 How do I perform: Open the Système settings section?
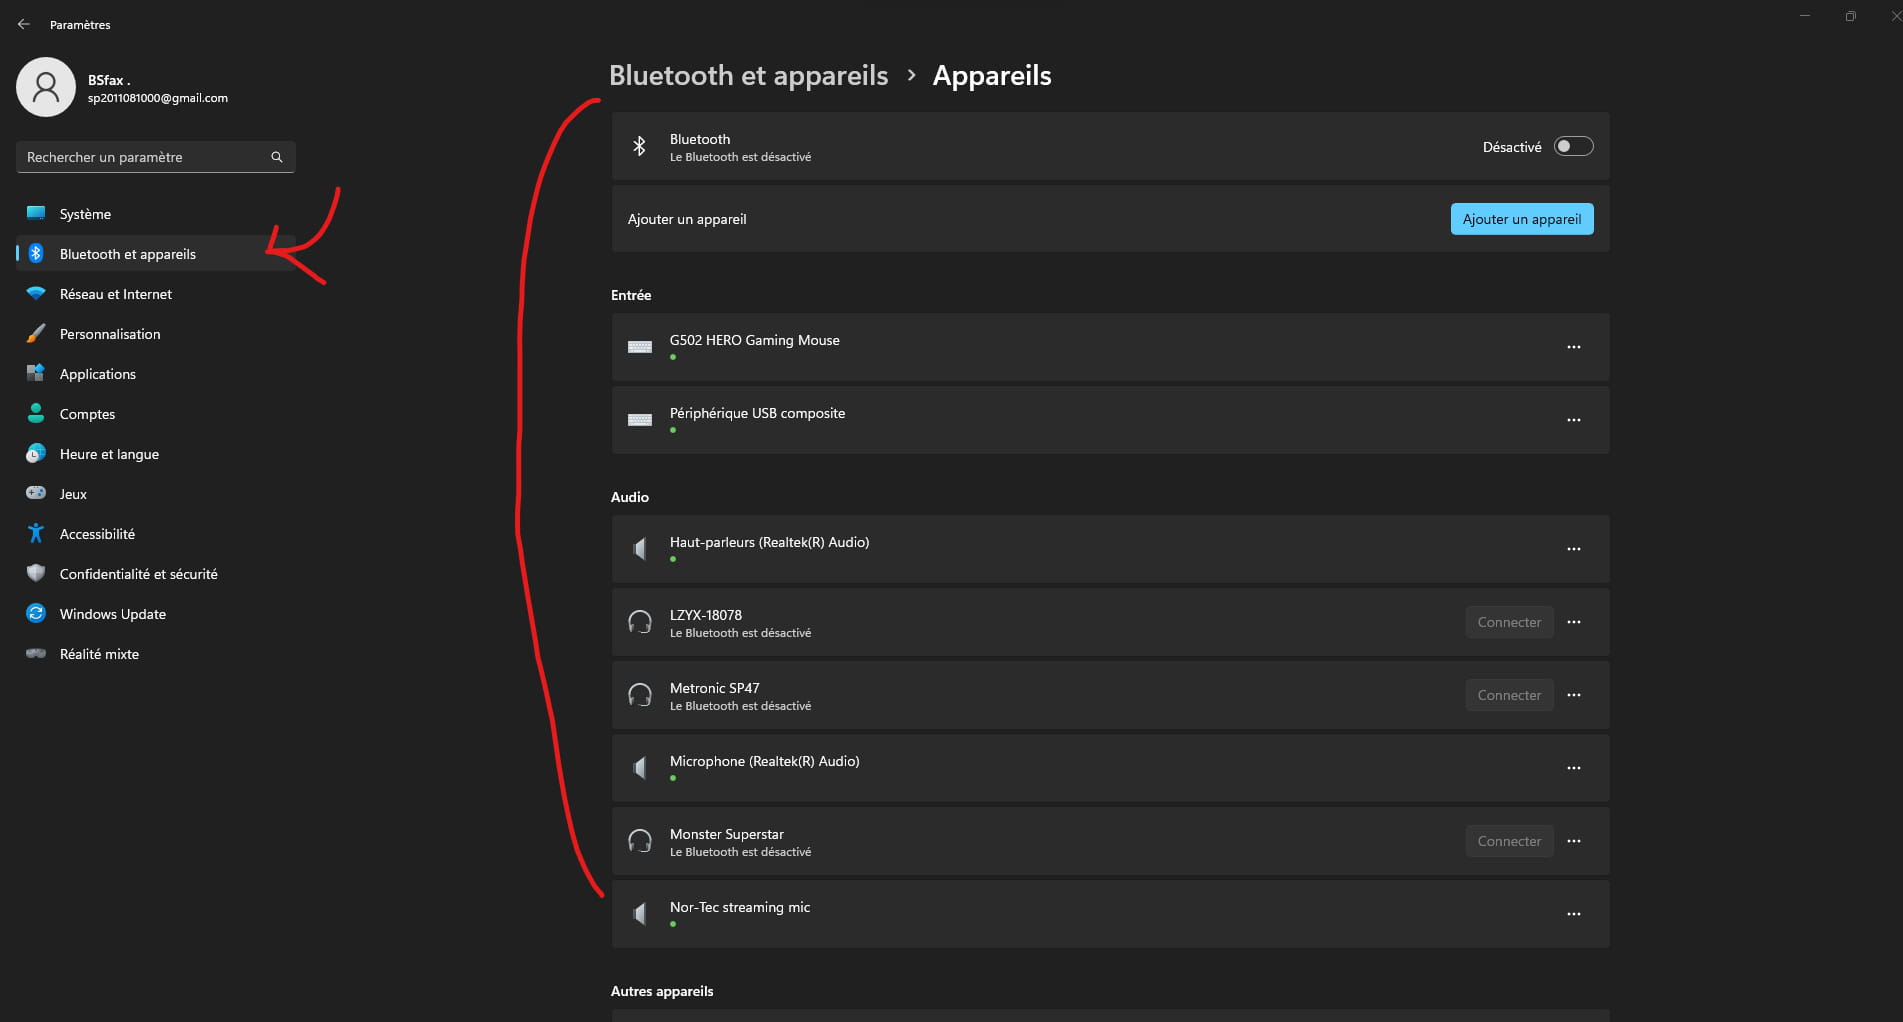pos(85,214)
